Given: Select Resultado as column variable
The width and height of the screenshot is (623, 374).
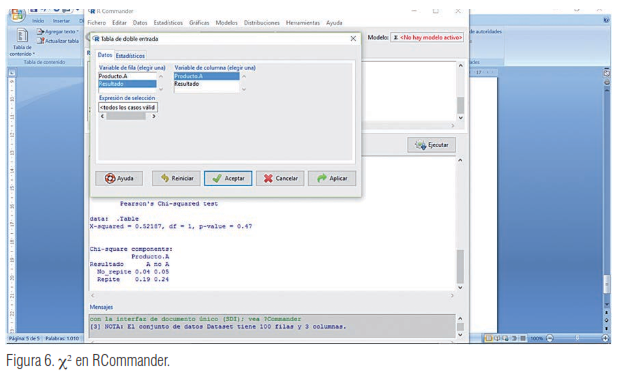Looking at the screenshot, I should tap(207, 84).
